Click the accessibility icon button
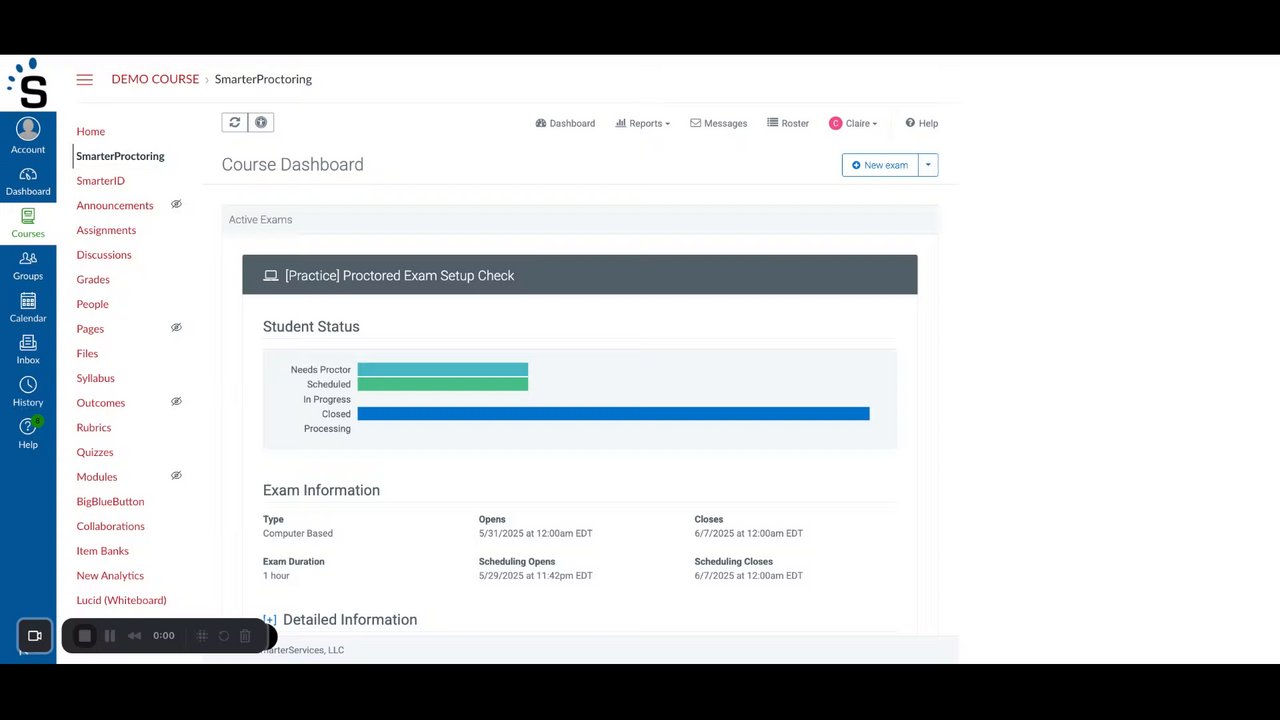 click(261, 122)
